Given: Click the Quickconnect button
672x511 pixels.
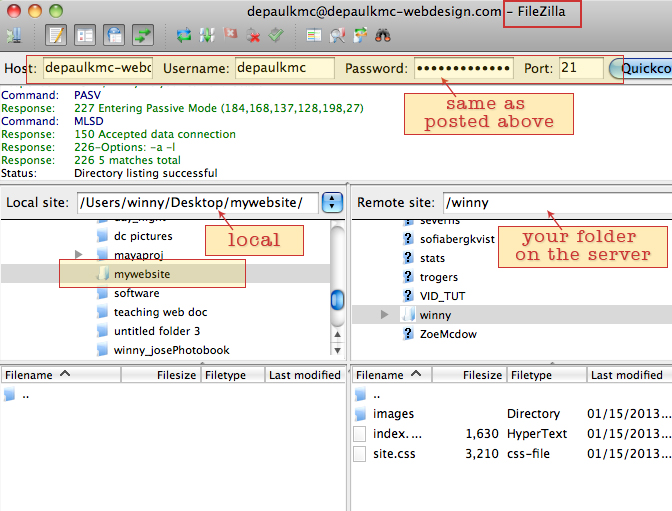Looking at the screenshot, I should pyautogui.click(x=640, y=68).
